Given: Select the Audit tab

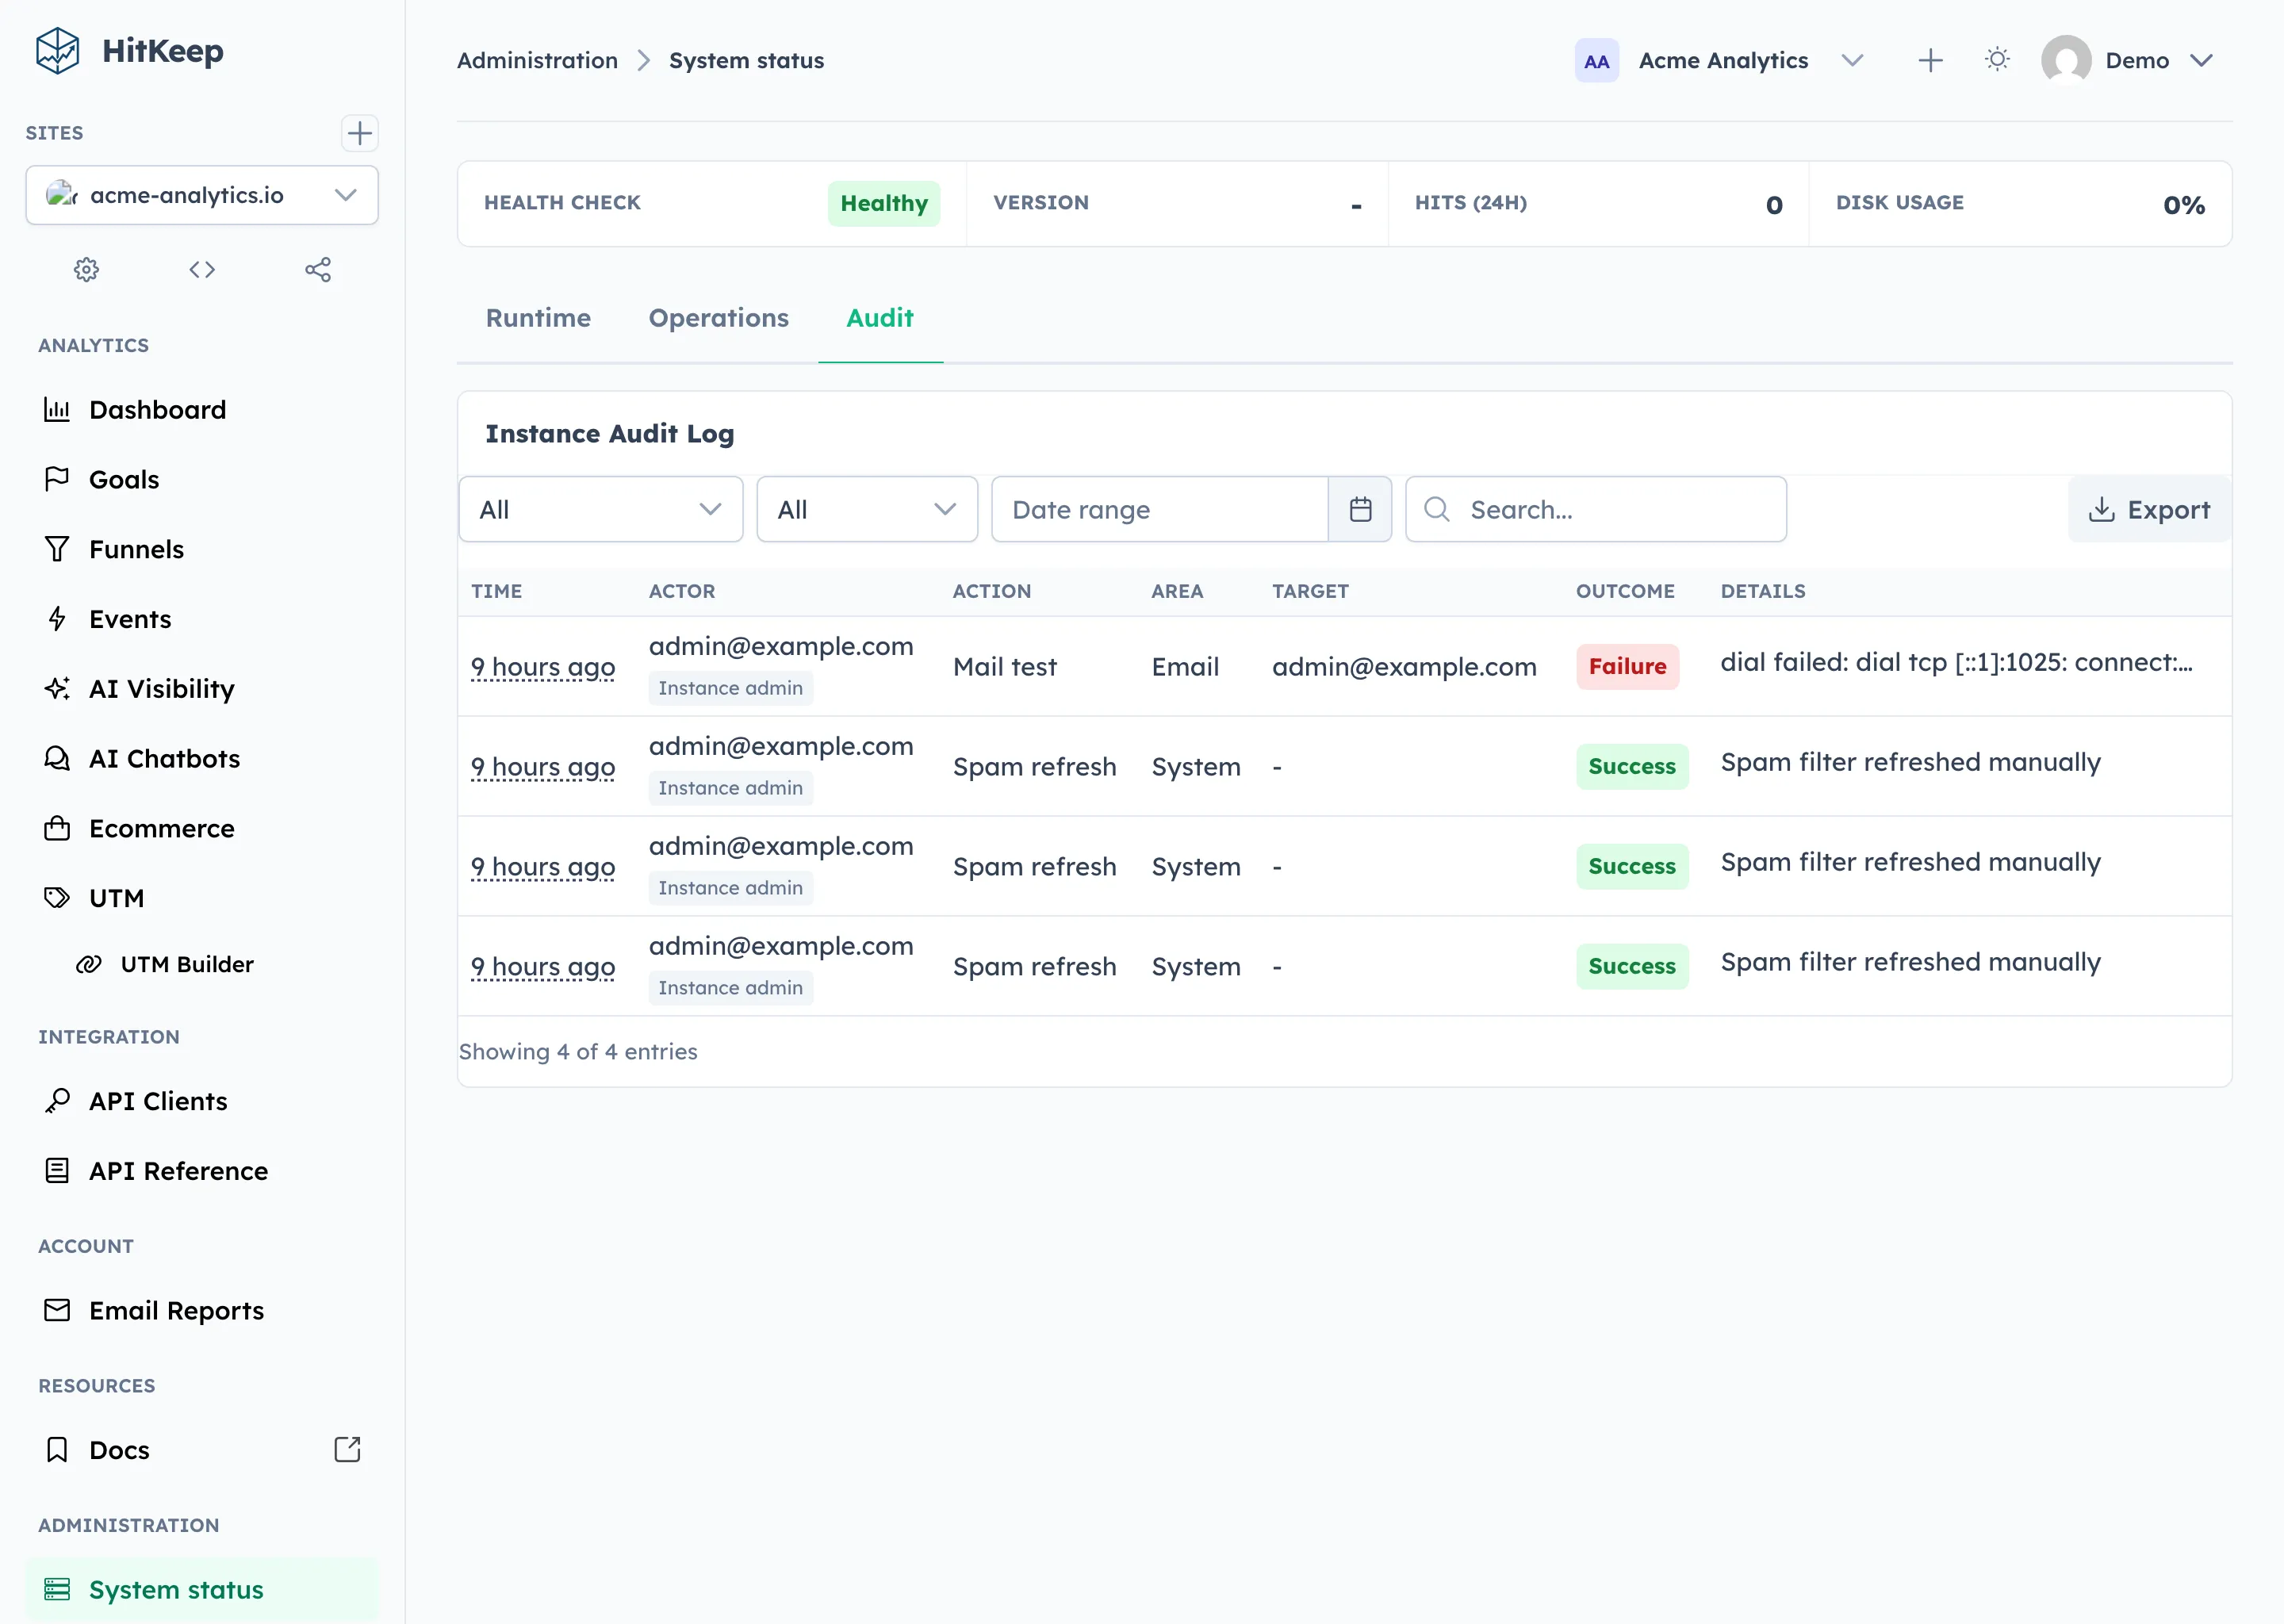Looking at the screenshot, I should (880, 318).
